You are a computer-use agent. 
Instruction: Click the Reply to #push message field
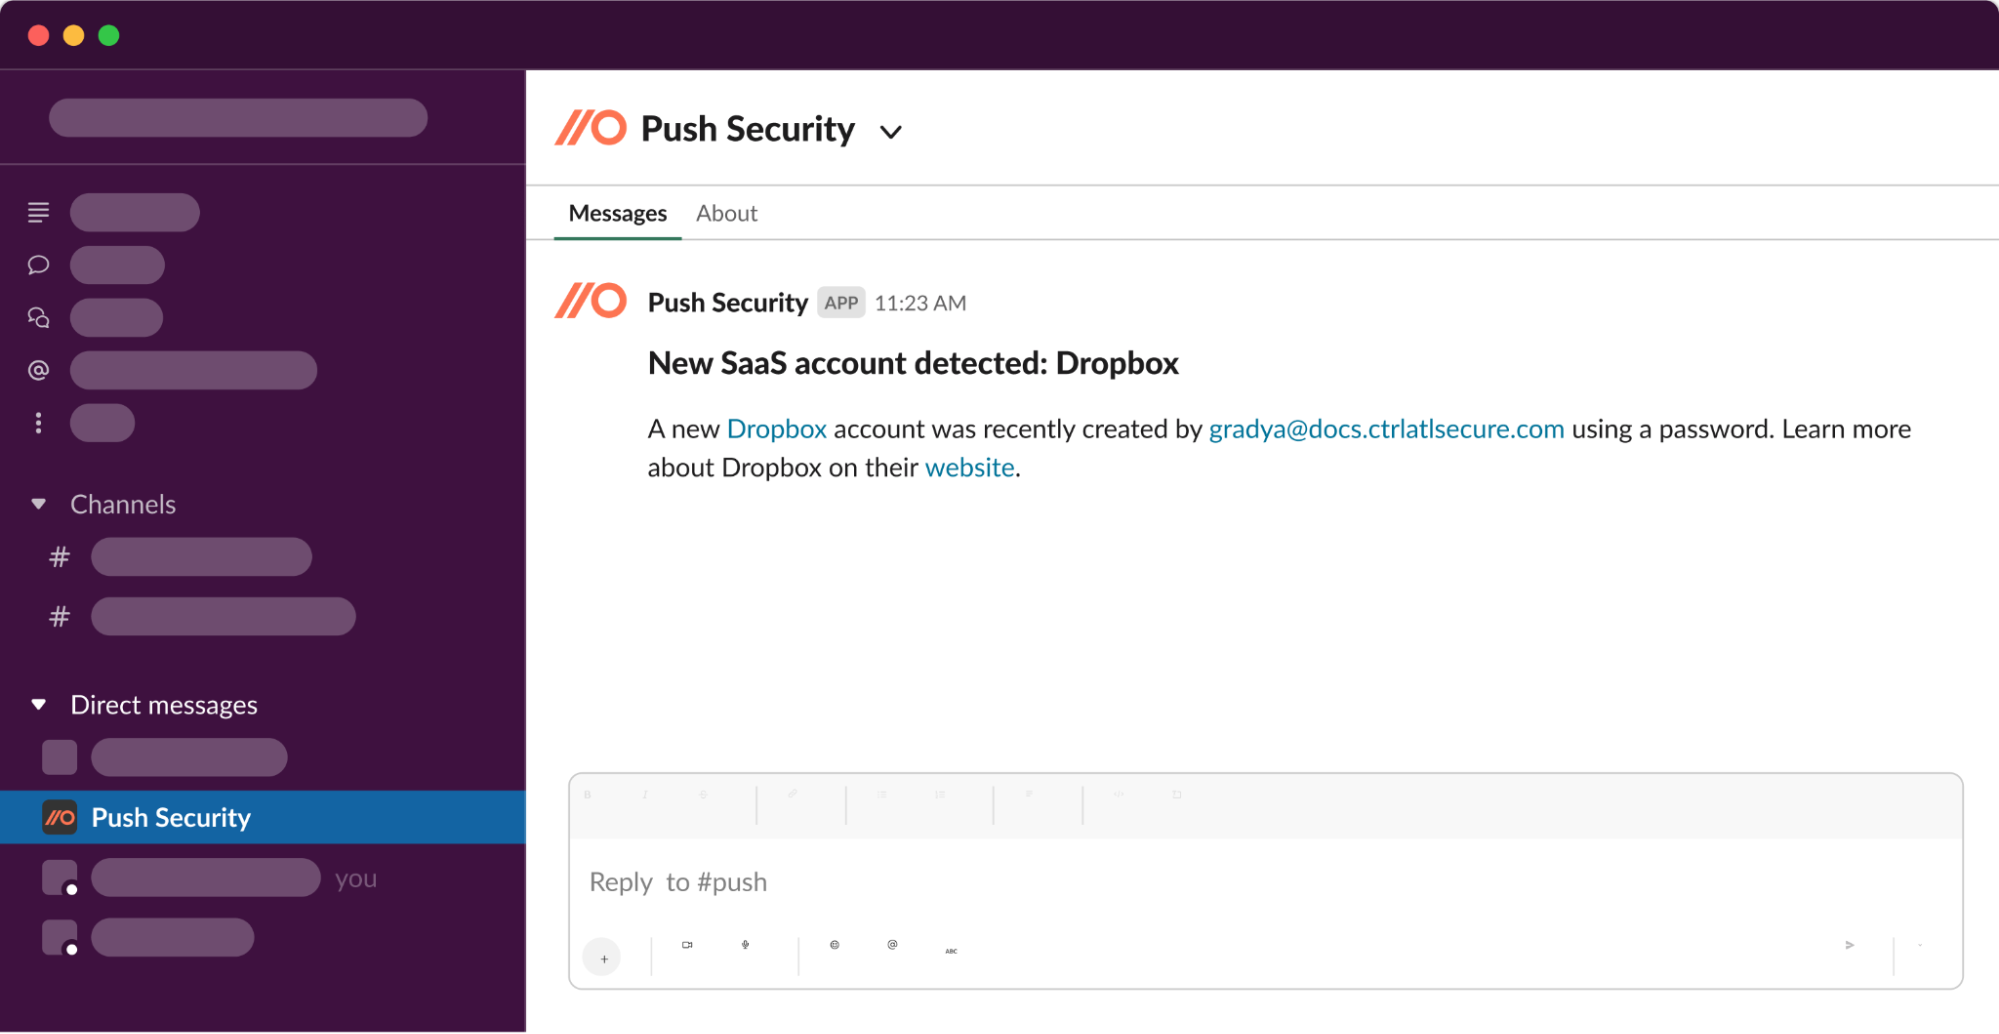click(1265, 882)
